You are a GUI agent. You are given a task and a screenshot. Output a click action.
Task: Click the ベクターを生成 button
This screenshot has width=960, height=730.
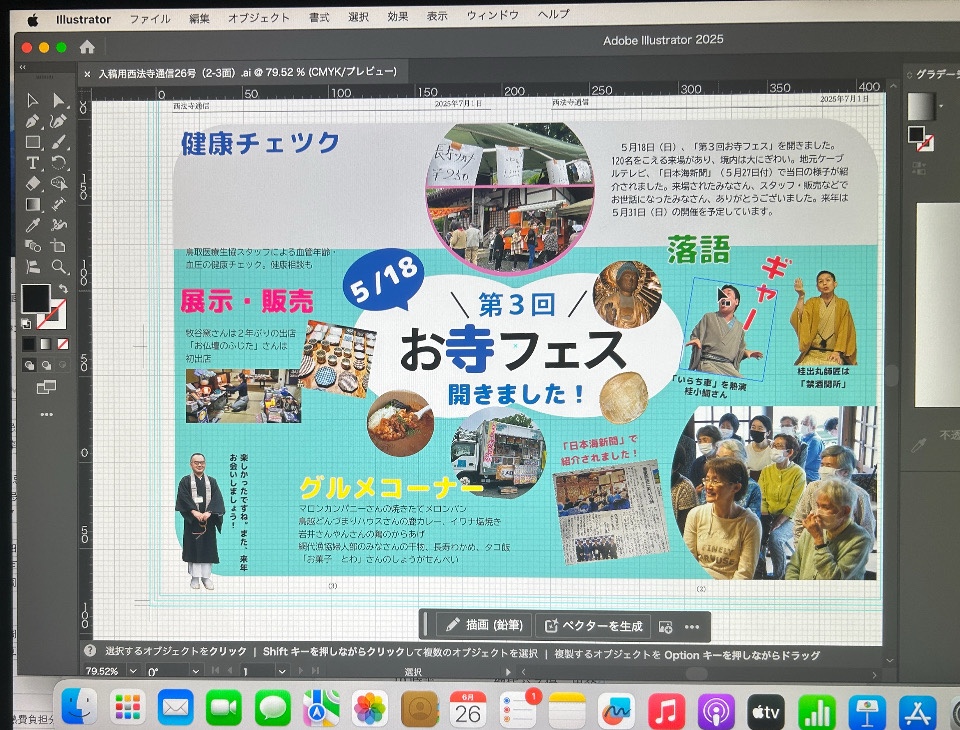[592, 626]
